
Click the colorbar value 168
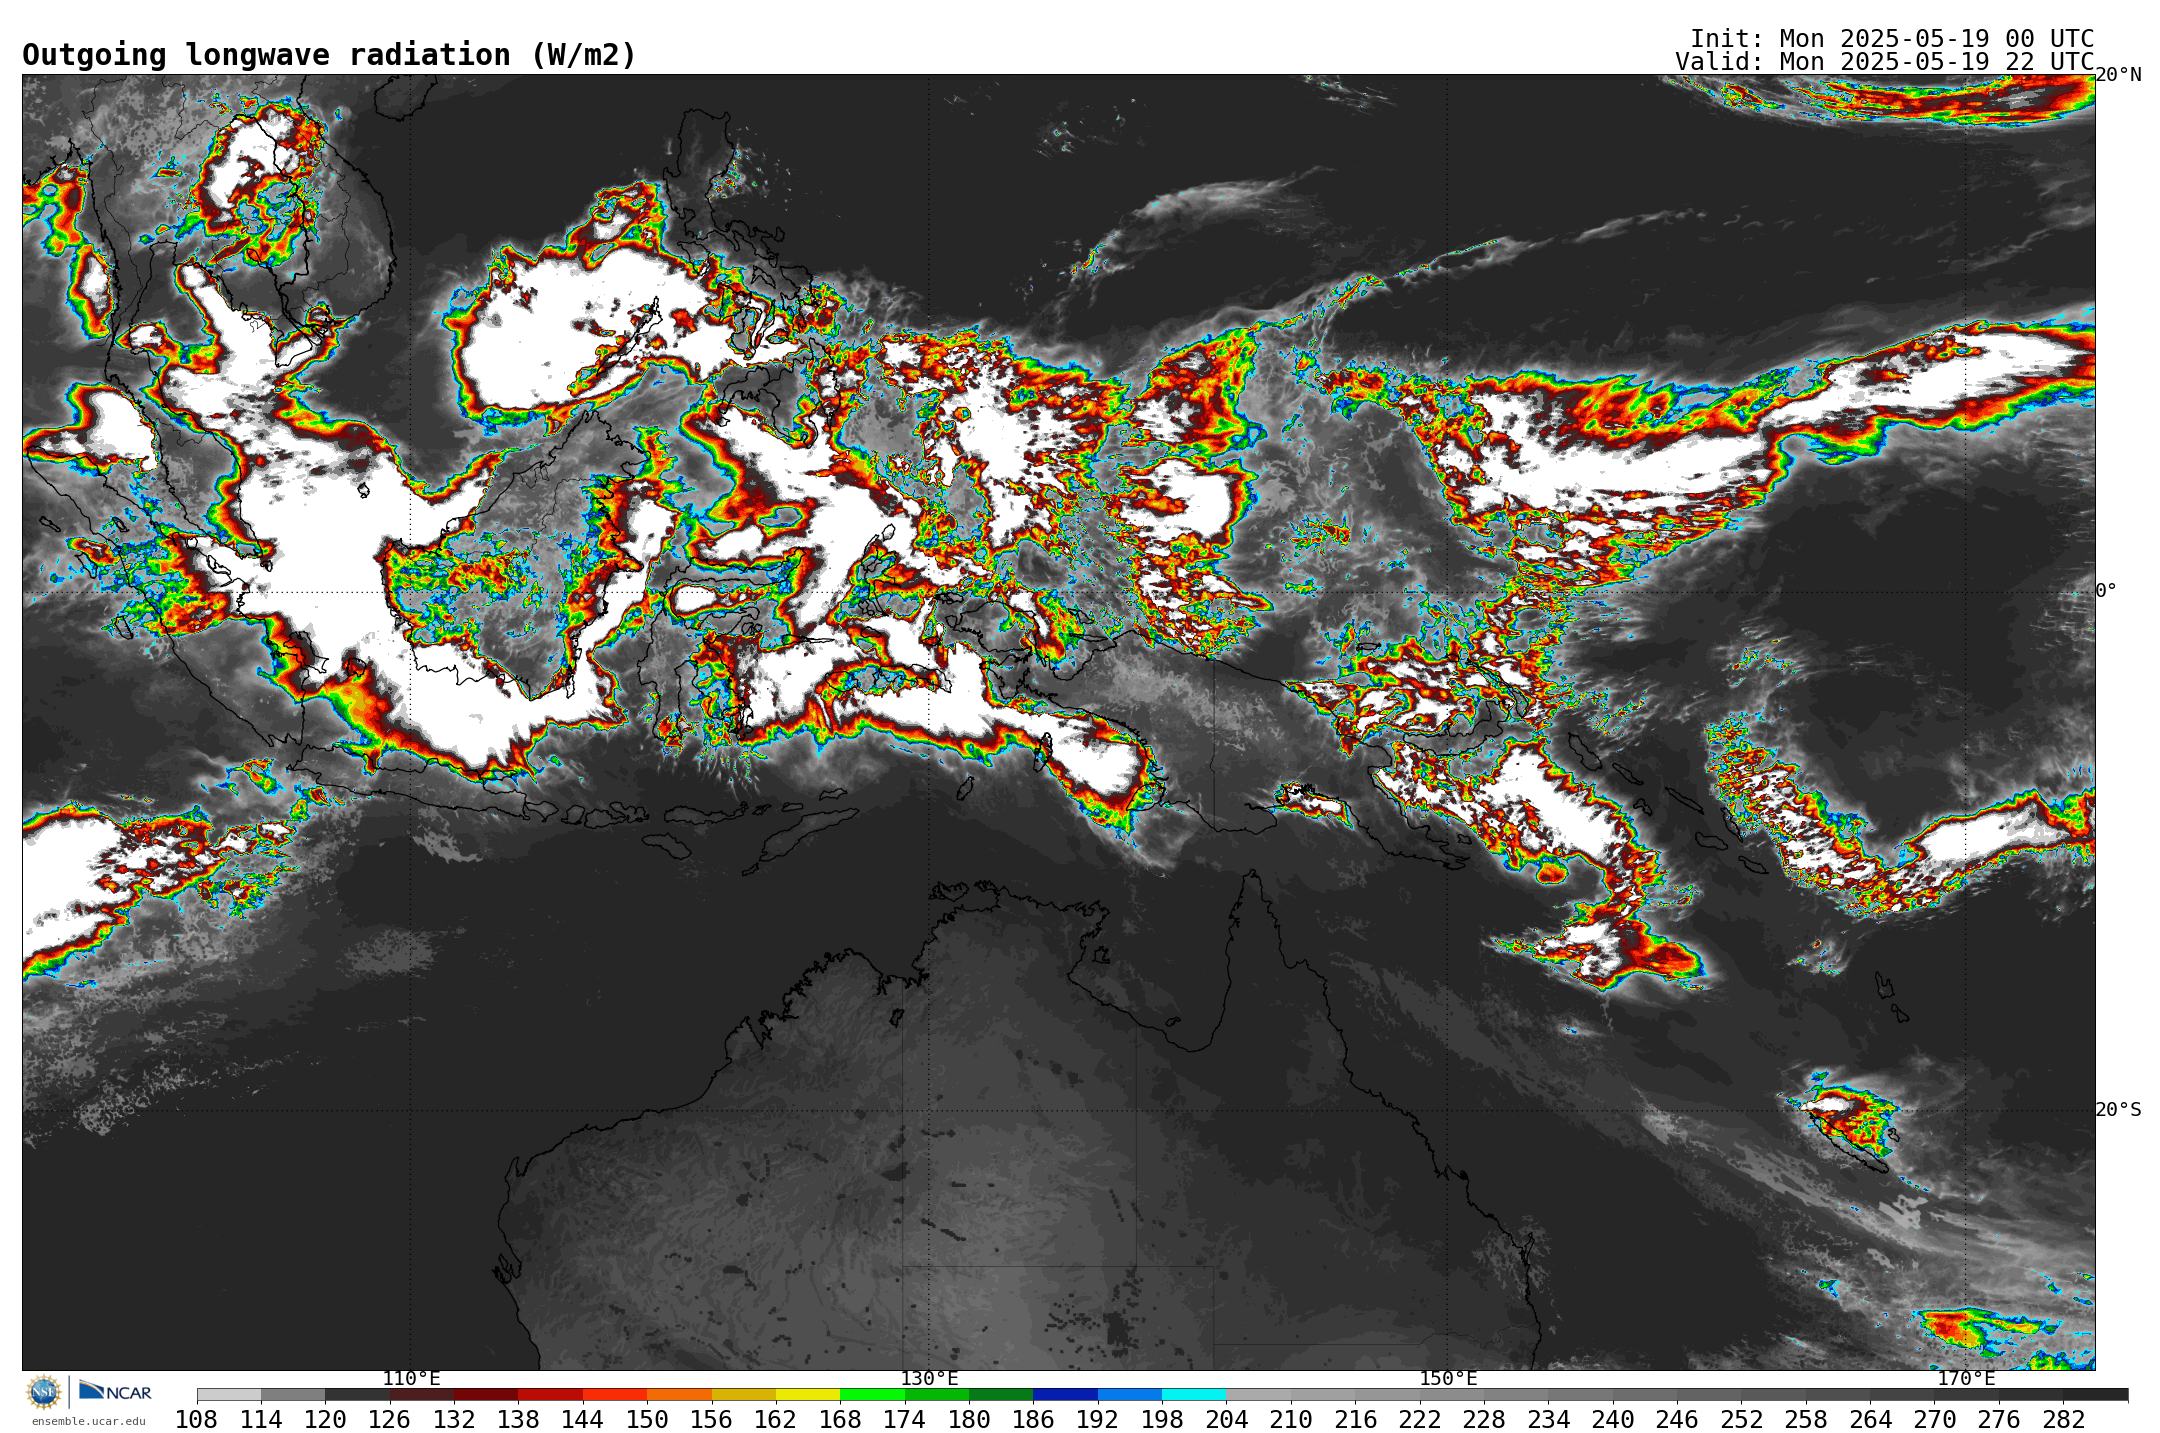tap(840, 1420)
